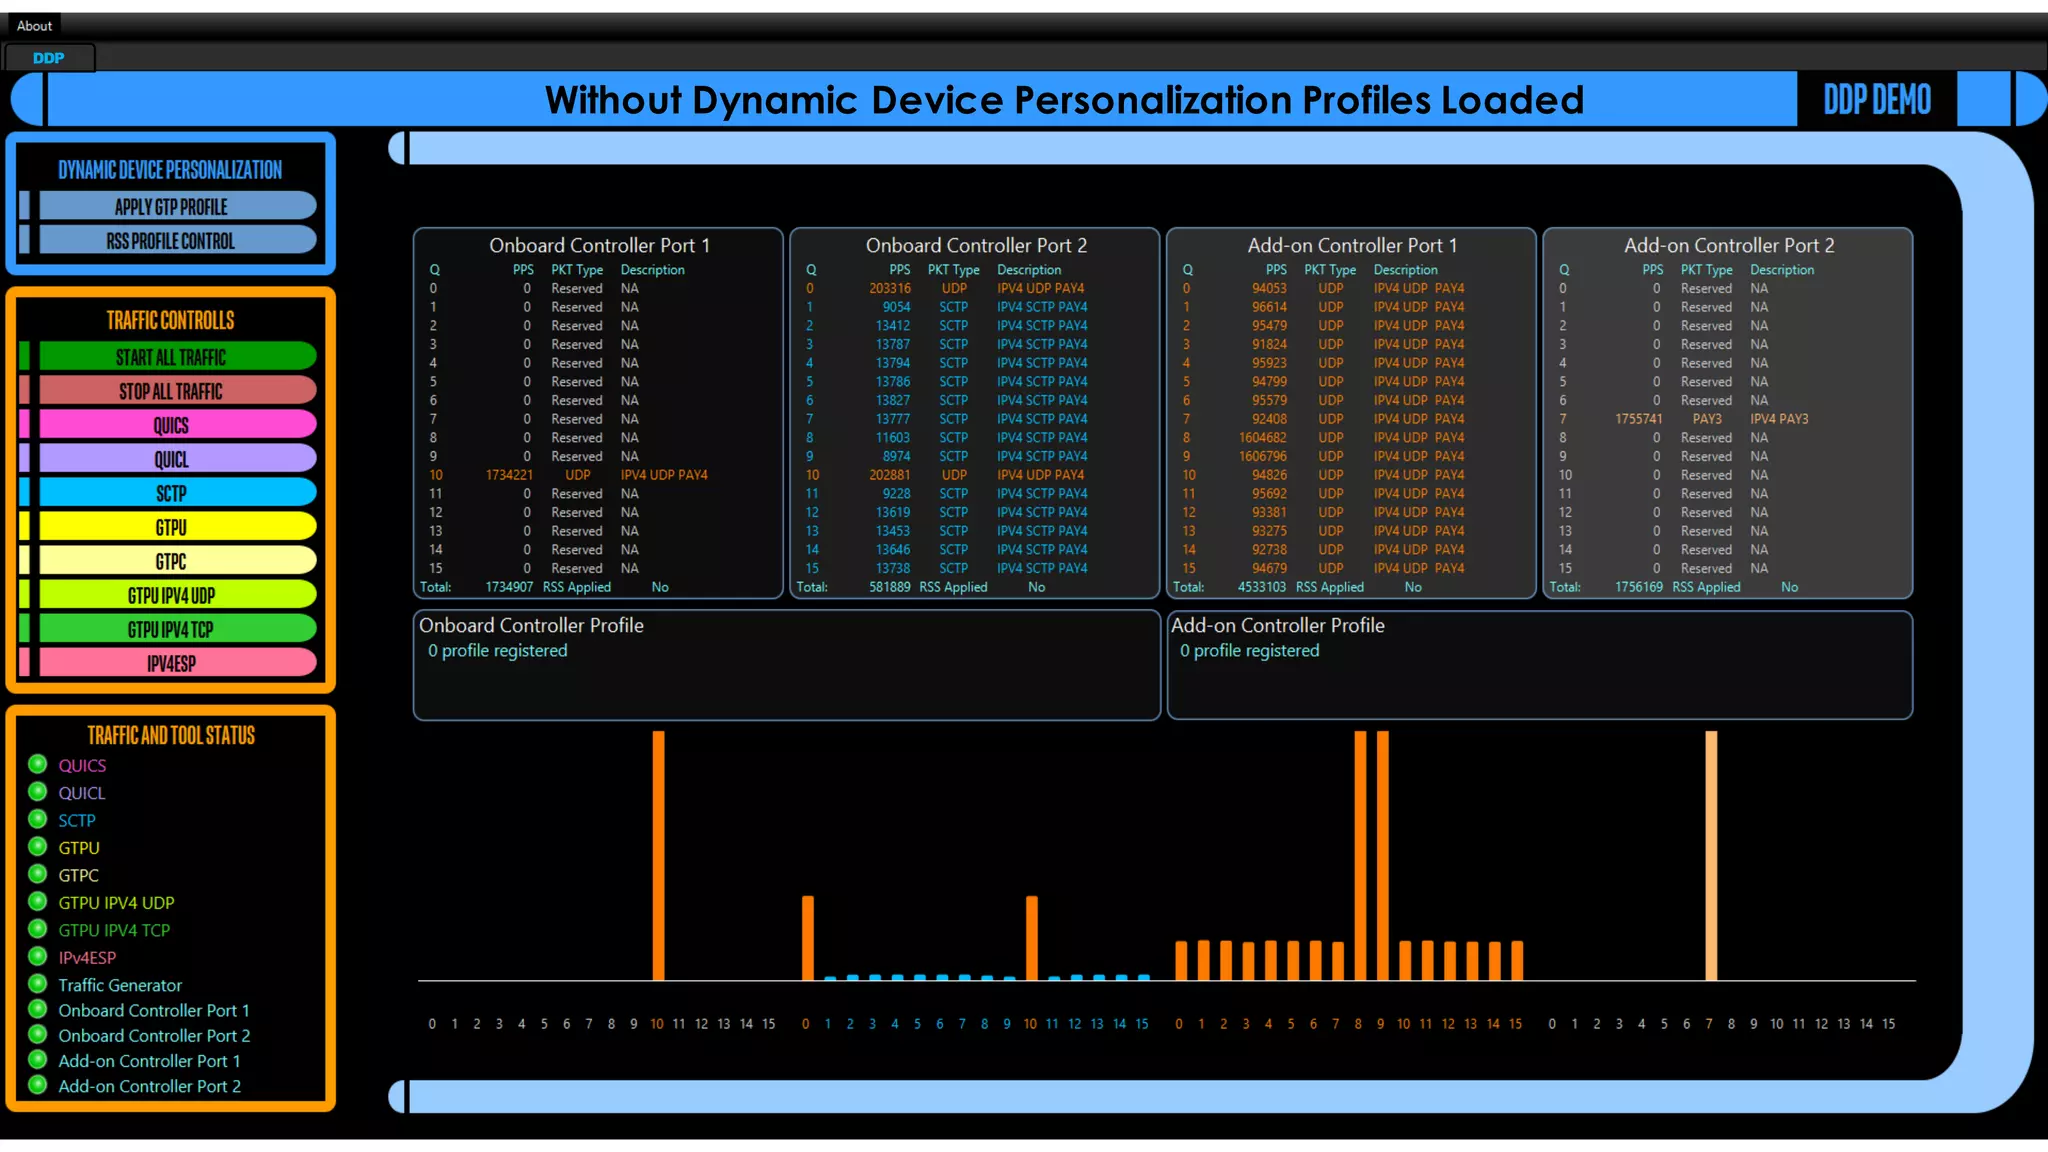Image resolution: width=2048 pixels, height=1152 pixels.
Task: Switch to the DDP tab
Action: coord(48,58)
